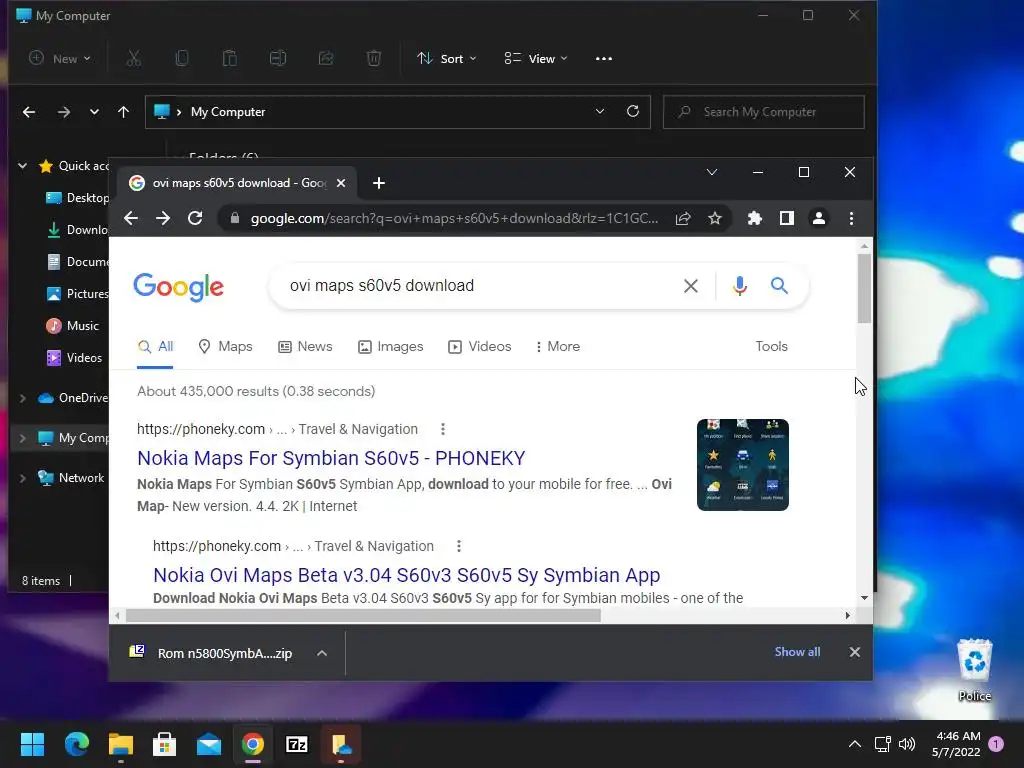The width and height of the screenshot is (1024, 768).
Task: Click Show all downloads
Action: pyautogui.click(x=797, y=652)
